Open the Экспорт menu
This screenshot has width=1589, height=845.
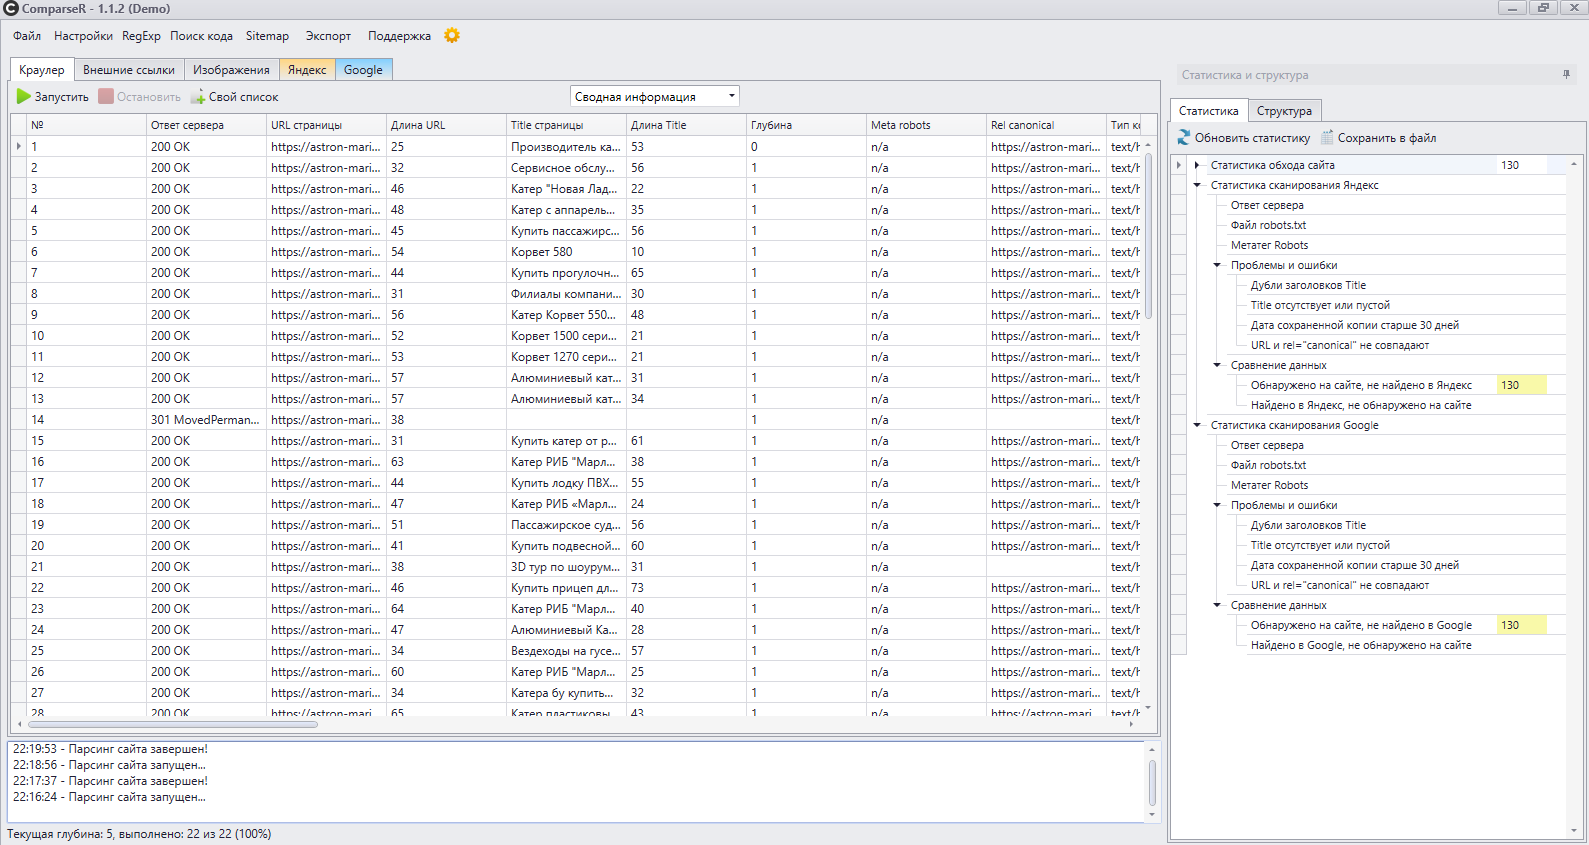[328, 36]
